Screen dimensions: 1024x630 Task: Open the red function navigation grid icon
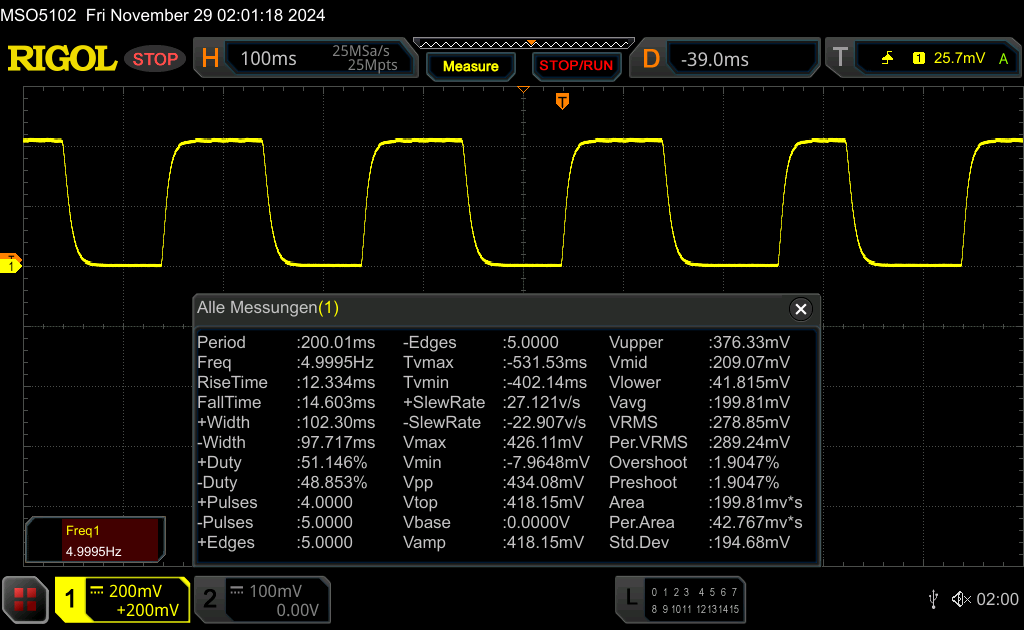[26, 599]
